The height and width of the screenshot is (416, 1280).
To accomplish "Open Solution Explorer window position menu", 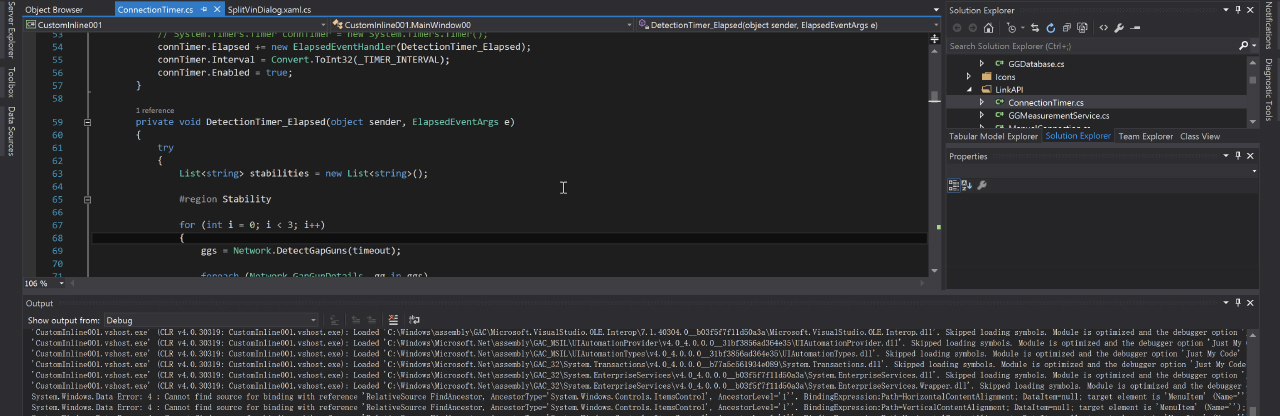I will coord(1226,10).
